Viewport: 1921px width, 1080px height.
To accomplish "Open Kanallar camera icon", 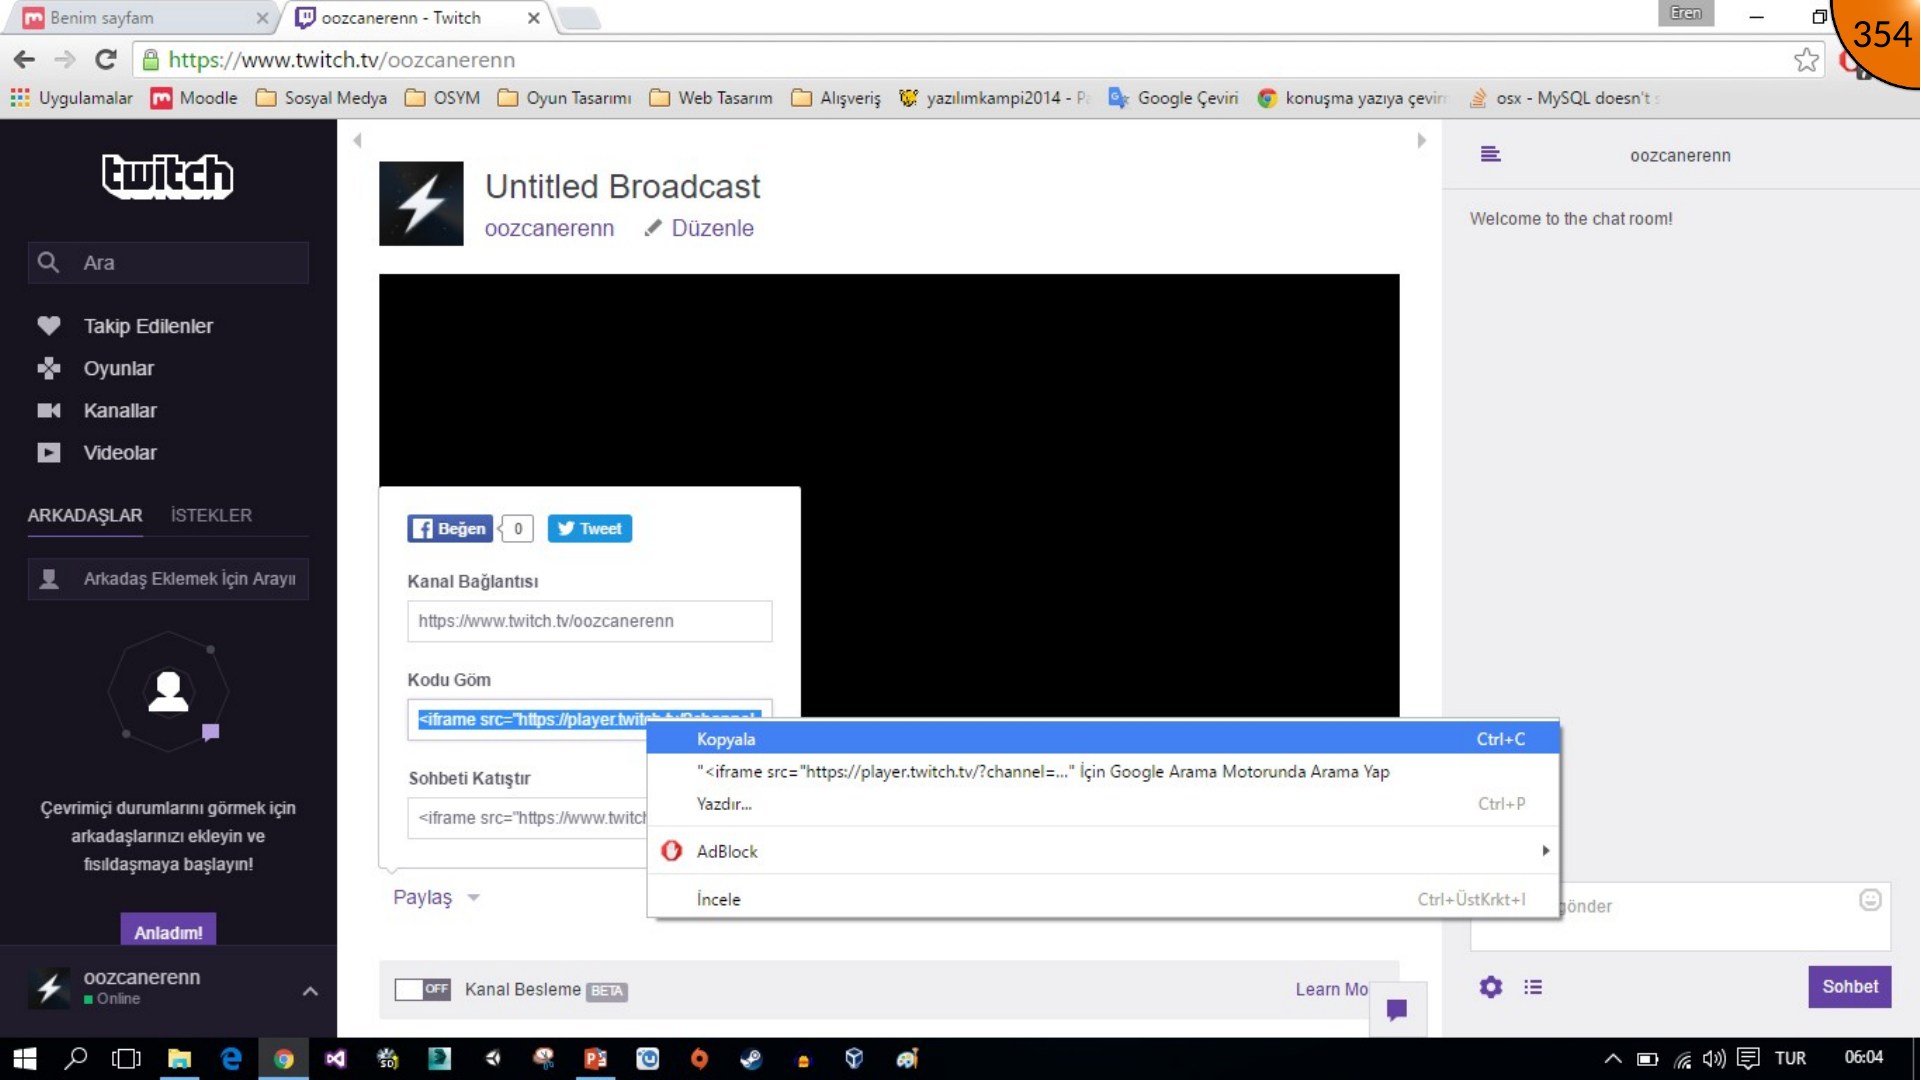I will click(x=48, y=410).
